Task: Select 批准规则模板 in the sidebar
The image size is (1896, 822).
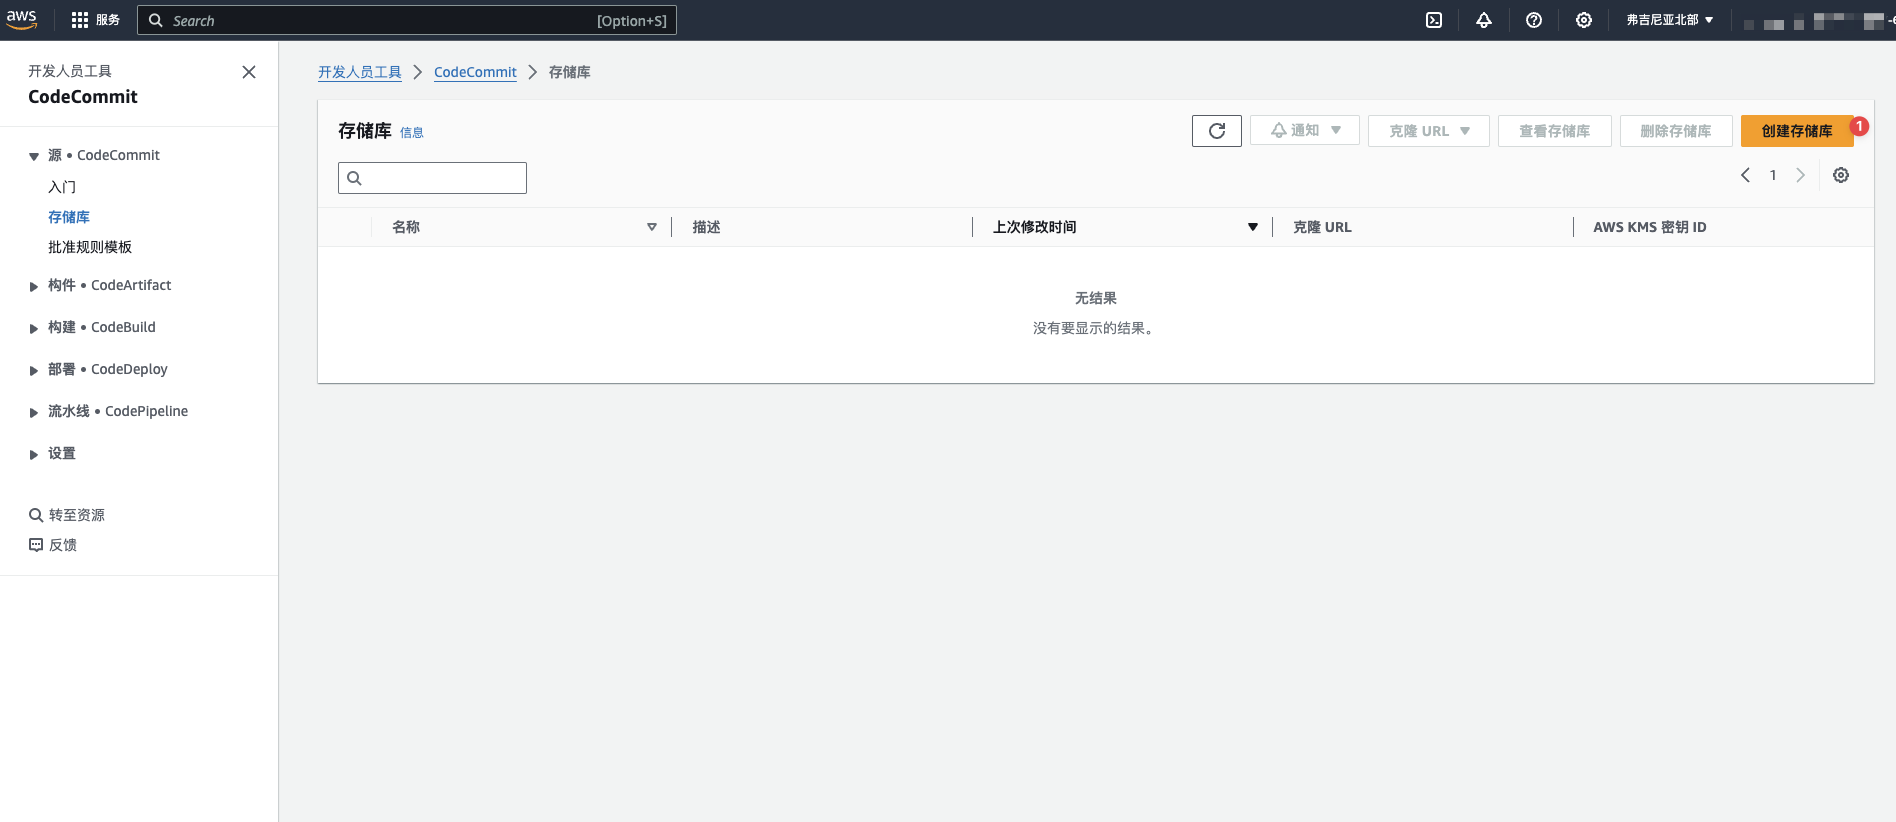Action: [90, 247]
